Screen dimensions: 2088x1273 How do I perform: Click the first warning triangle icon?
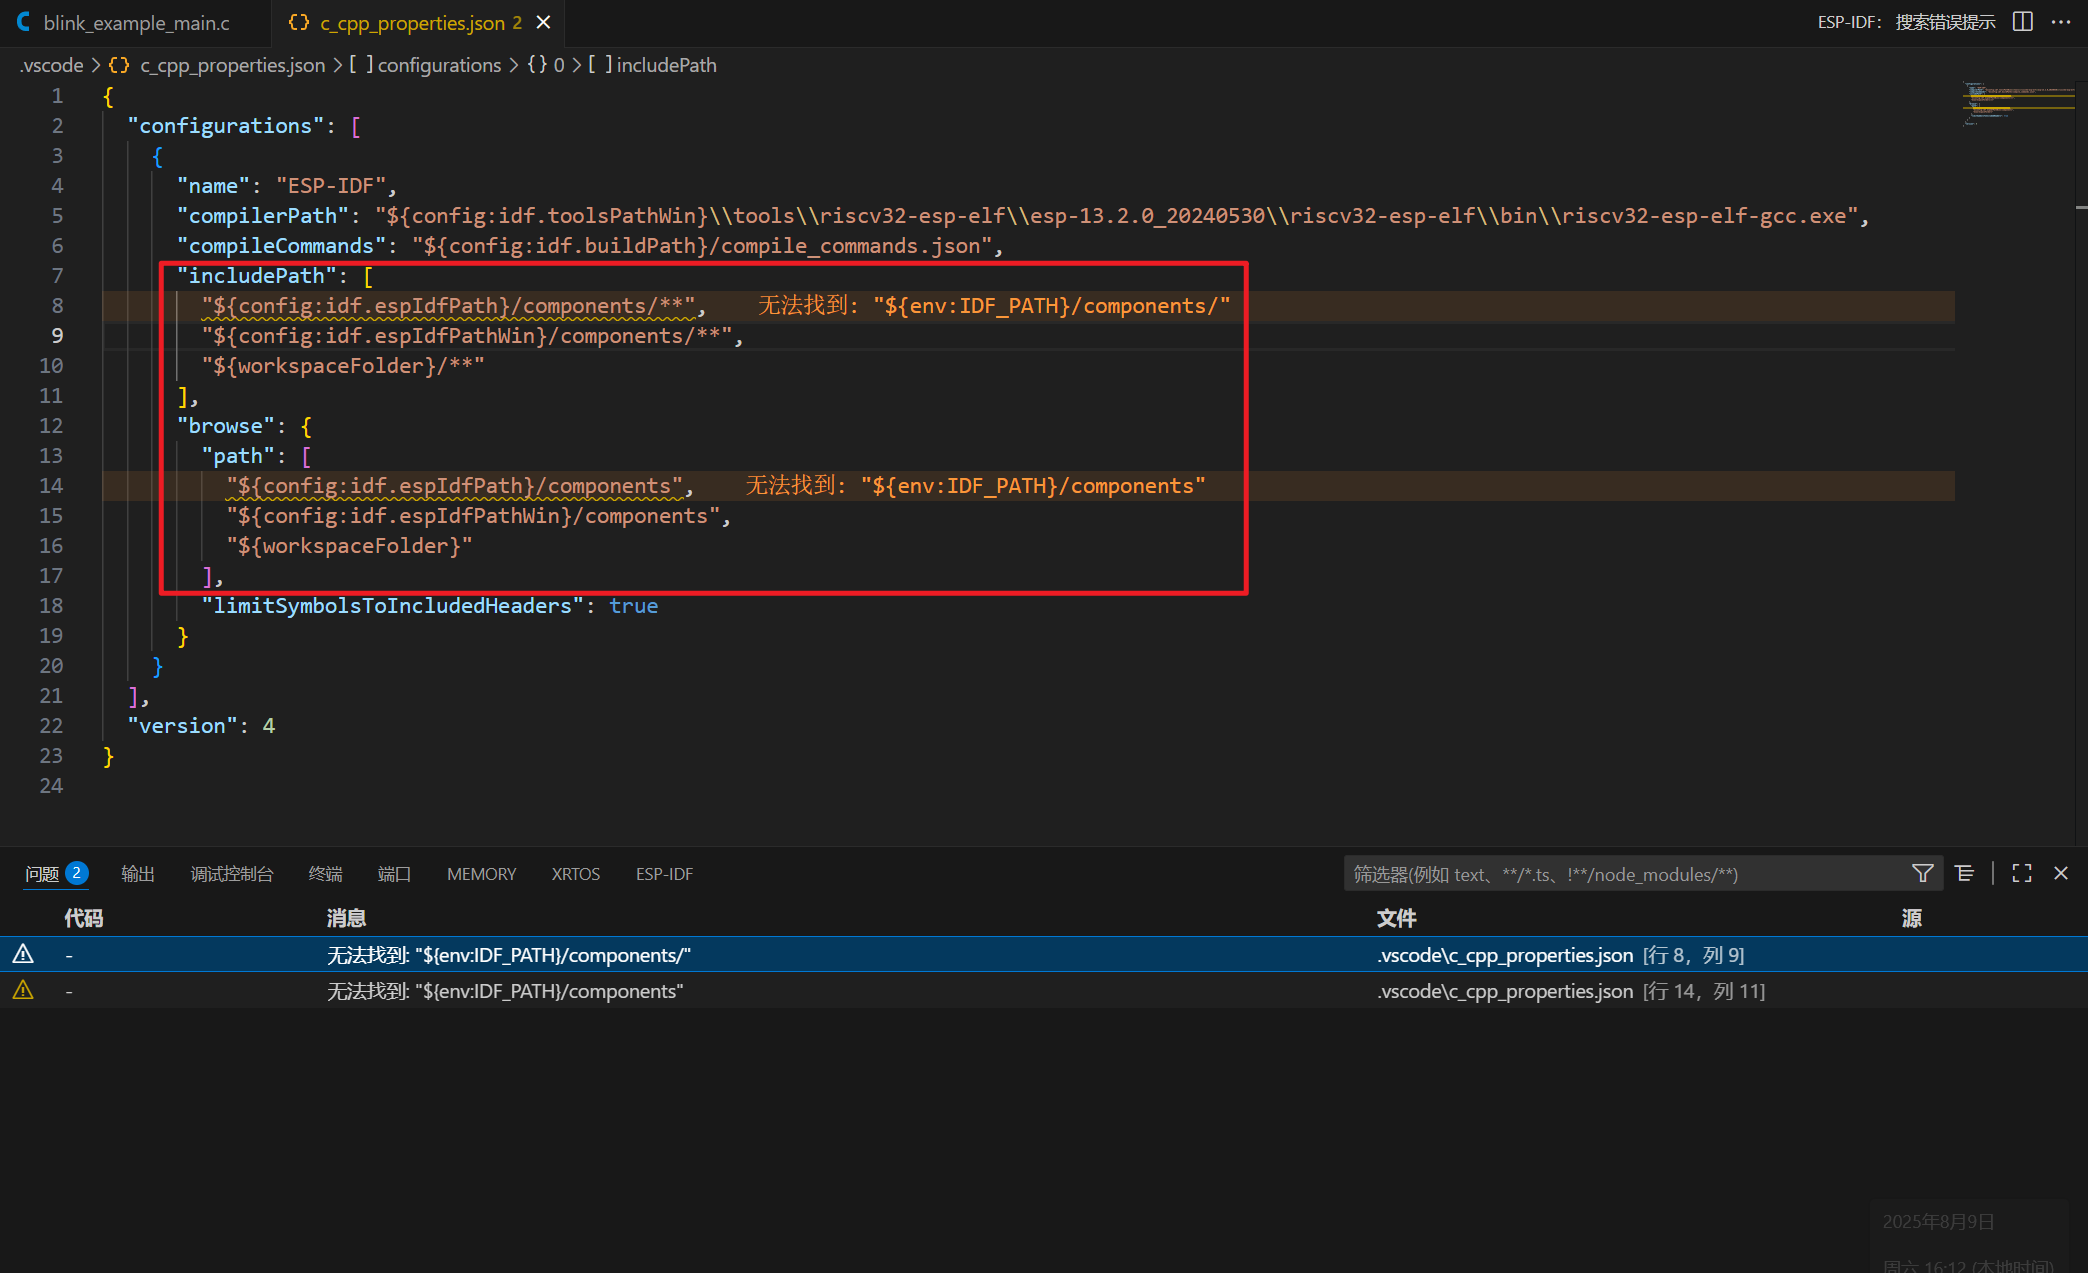click(23, 954)
